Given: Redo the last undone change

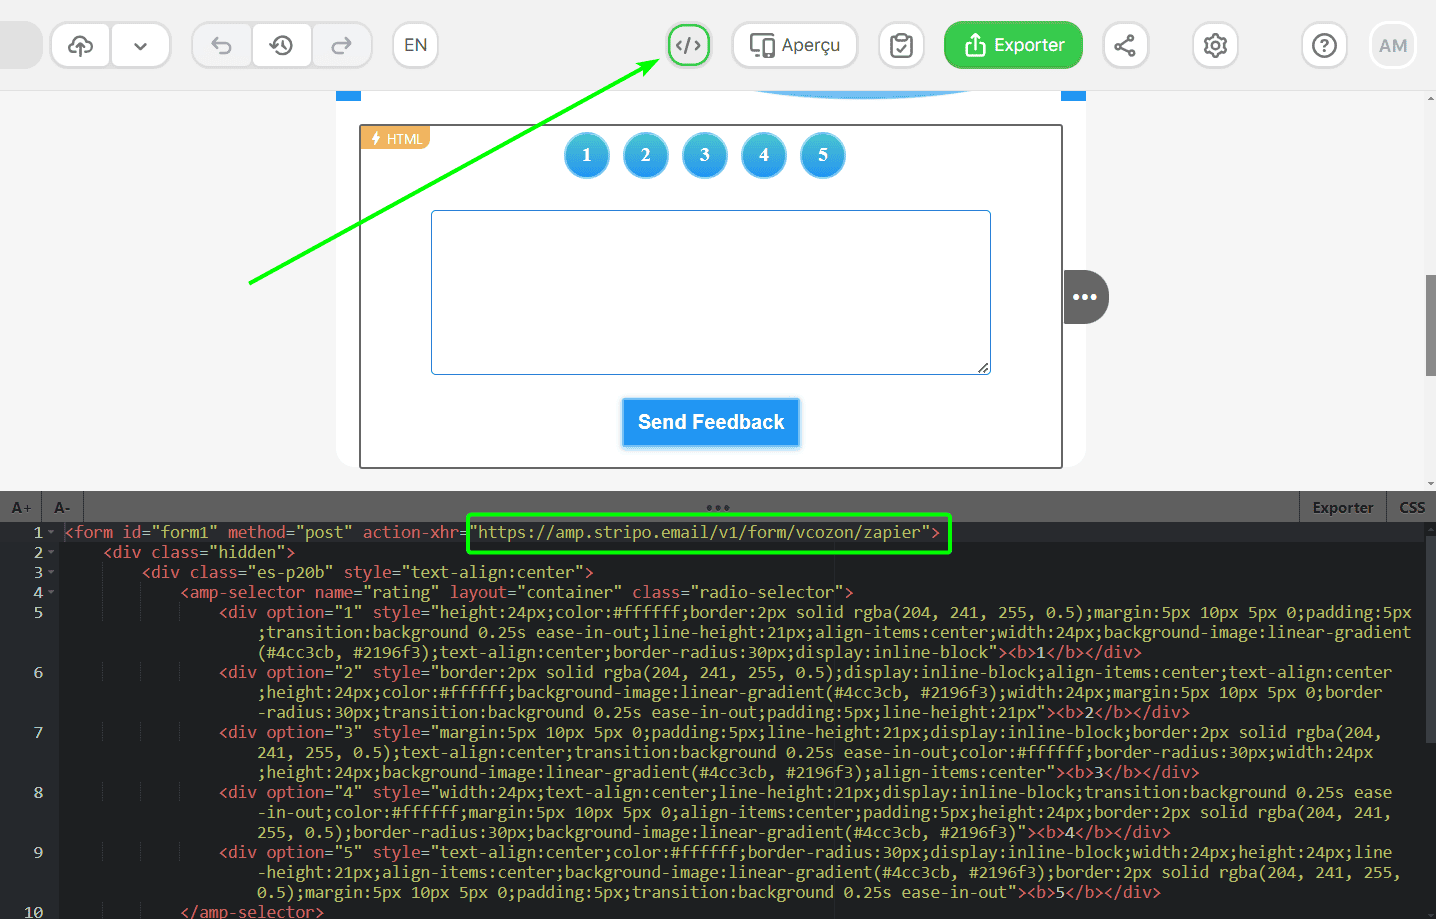Looking at the screenshot, I should [342, 45].
